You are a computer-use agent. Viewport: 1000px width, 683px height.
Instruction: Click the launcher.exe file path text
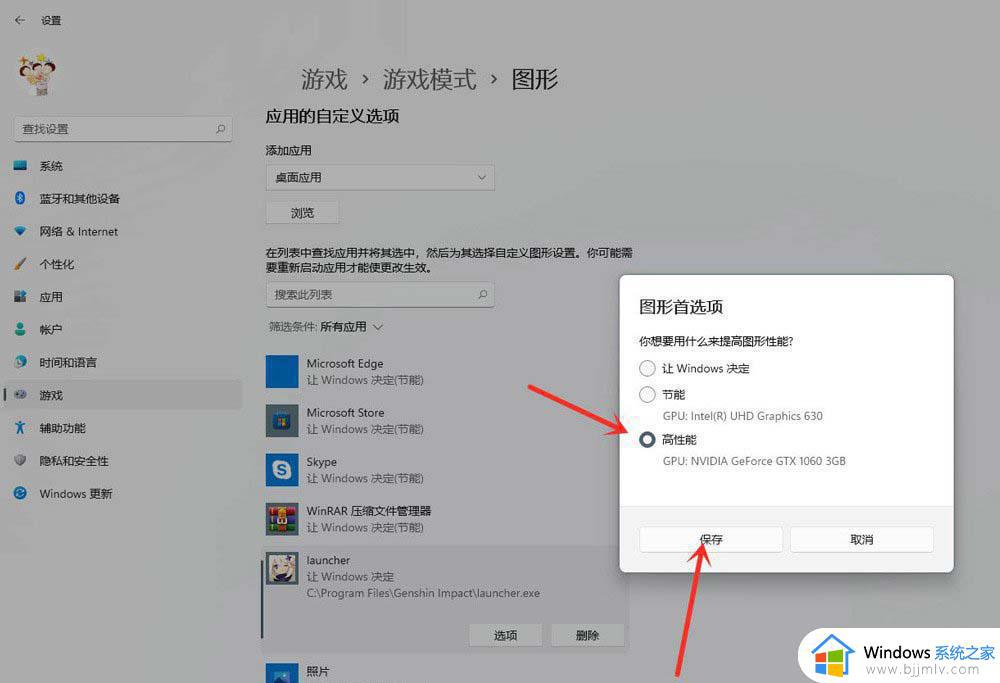coord(423,593)
